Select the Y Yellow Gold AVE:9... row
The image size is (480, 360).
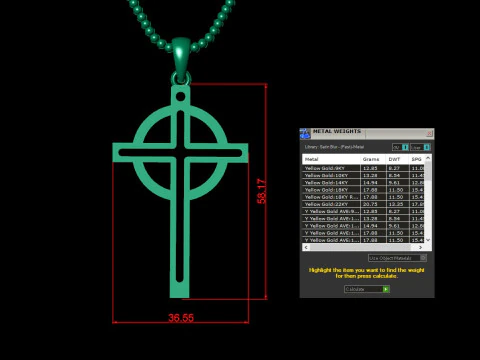363,211
